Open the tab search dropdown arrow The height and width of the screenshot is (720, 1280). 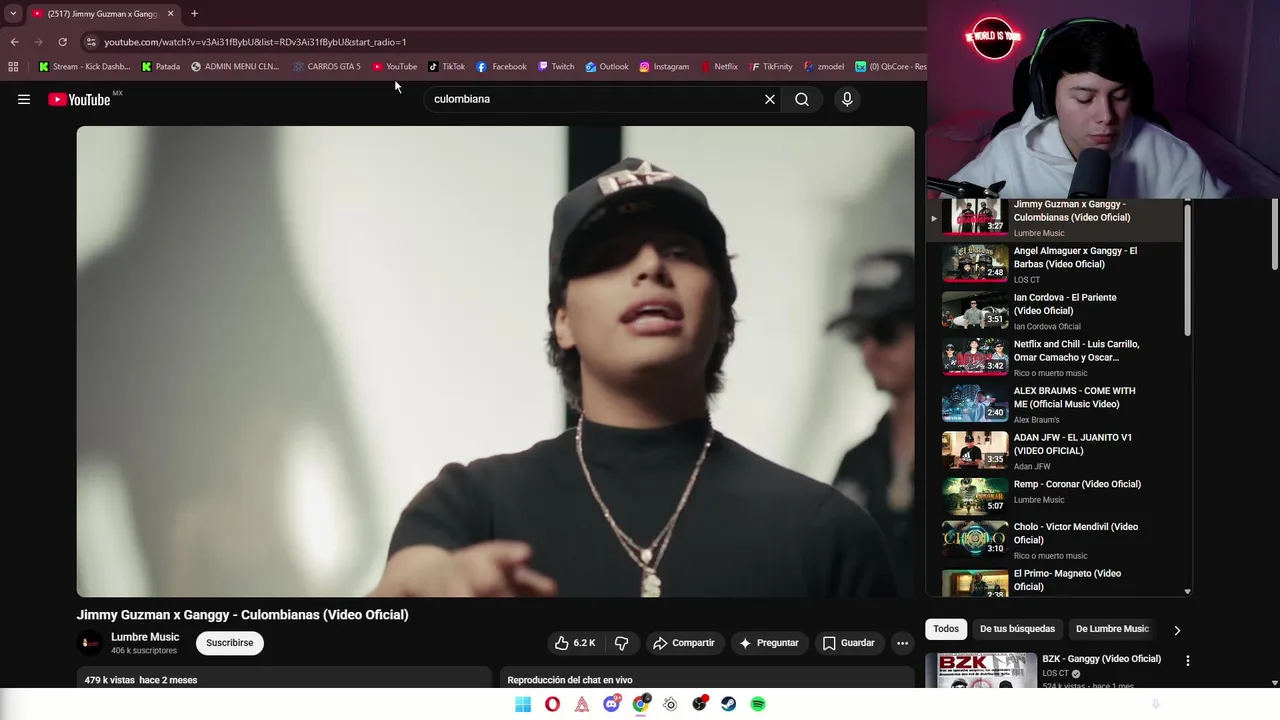point(13,14)
